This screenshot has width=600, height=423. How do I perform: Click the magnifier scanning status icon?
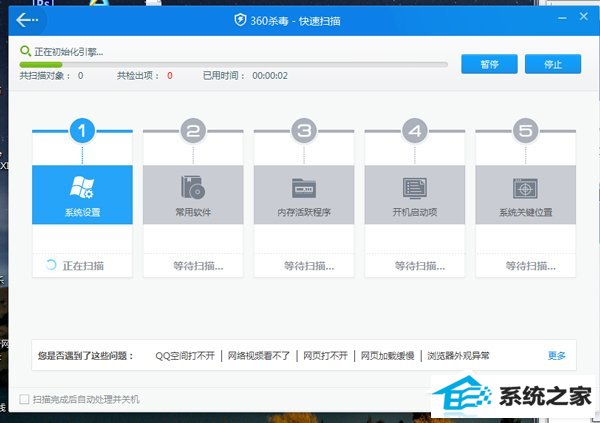pyautogui.click(x=25, y=51)
